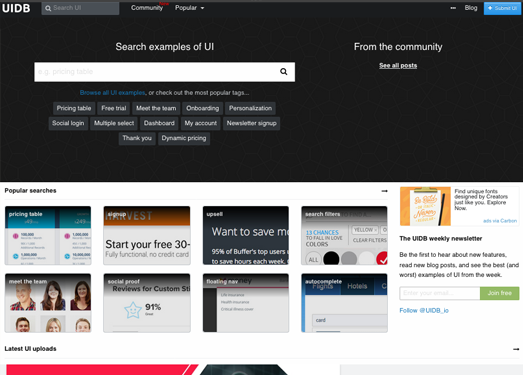
Task: Open the social proof thumbnail
Action: coord(147,303)
